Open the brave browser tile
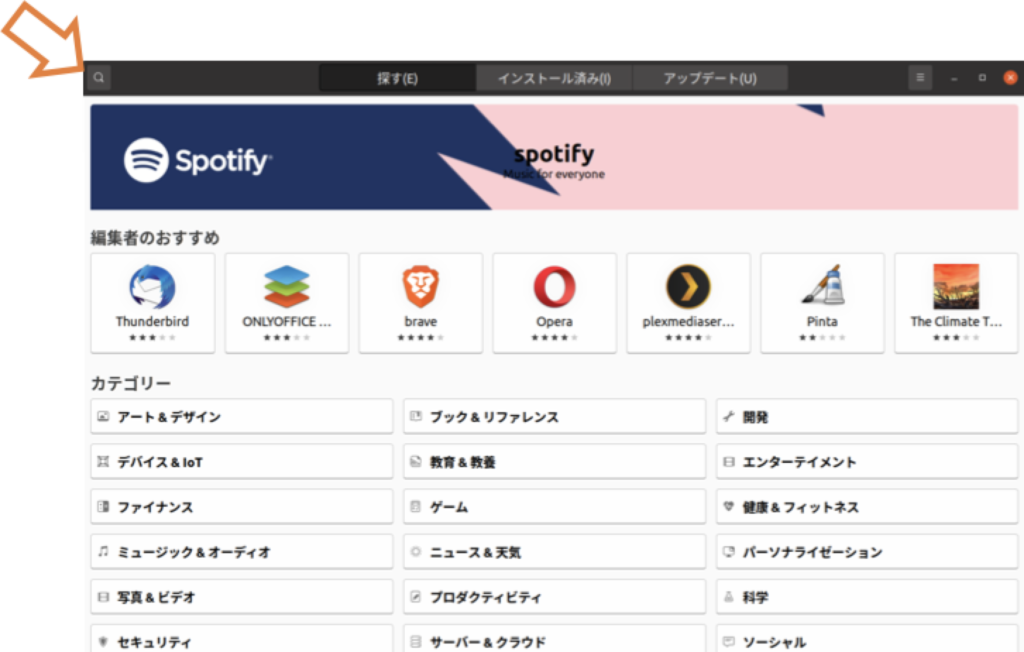This screenshot has width=1024, height=652. (x=421, y=303)
